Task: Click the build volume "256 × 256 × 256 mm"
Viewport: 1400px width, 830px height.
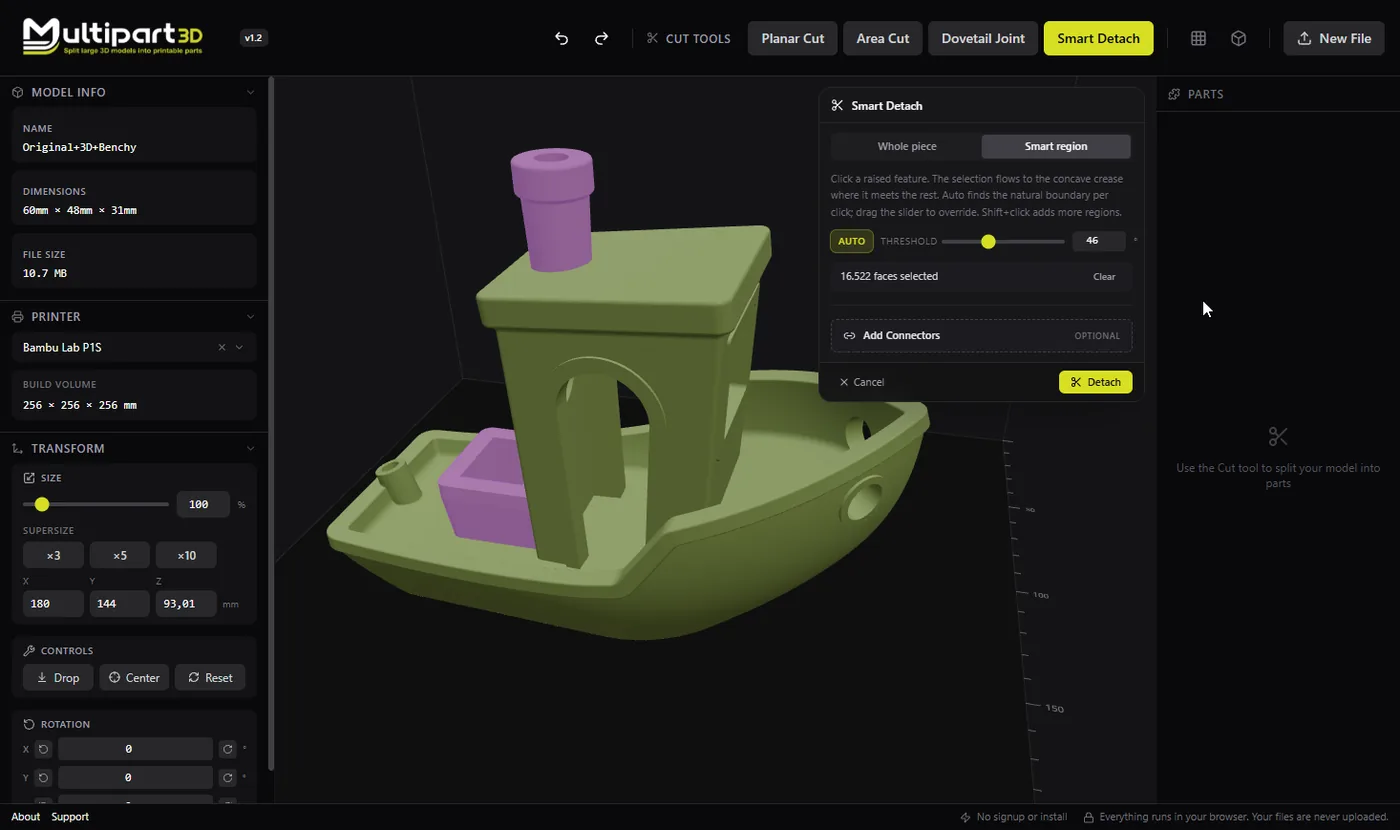Action: coord(80,405)
